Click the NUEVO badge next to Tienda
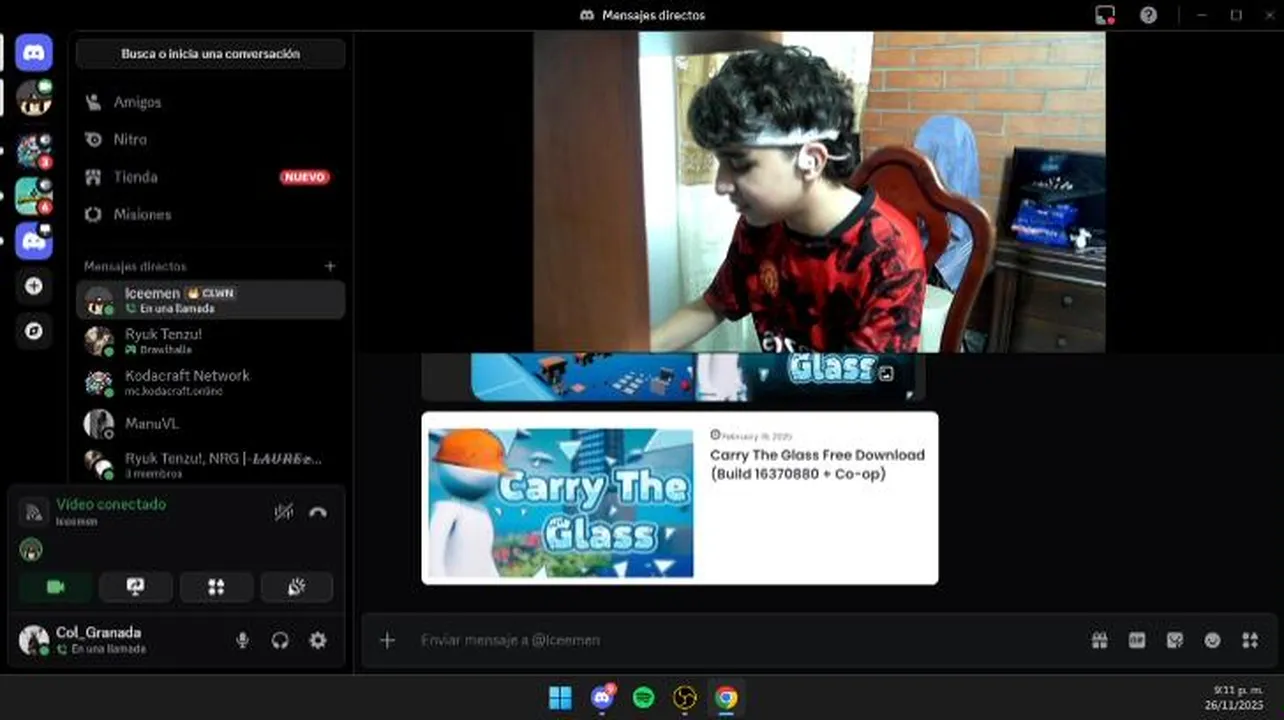Viewport: 1284px width, 720px height. pyautogui.click(x=304, y=177)
